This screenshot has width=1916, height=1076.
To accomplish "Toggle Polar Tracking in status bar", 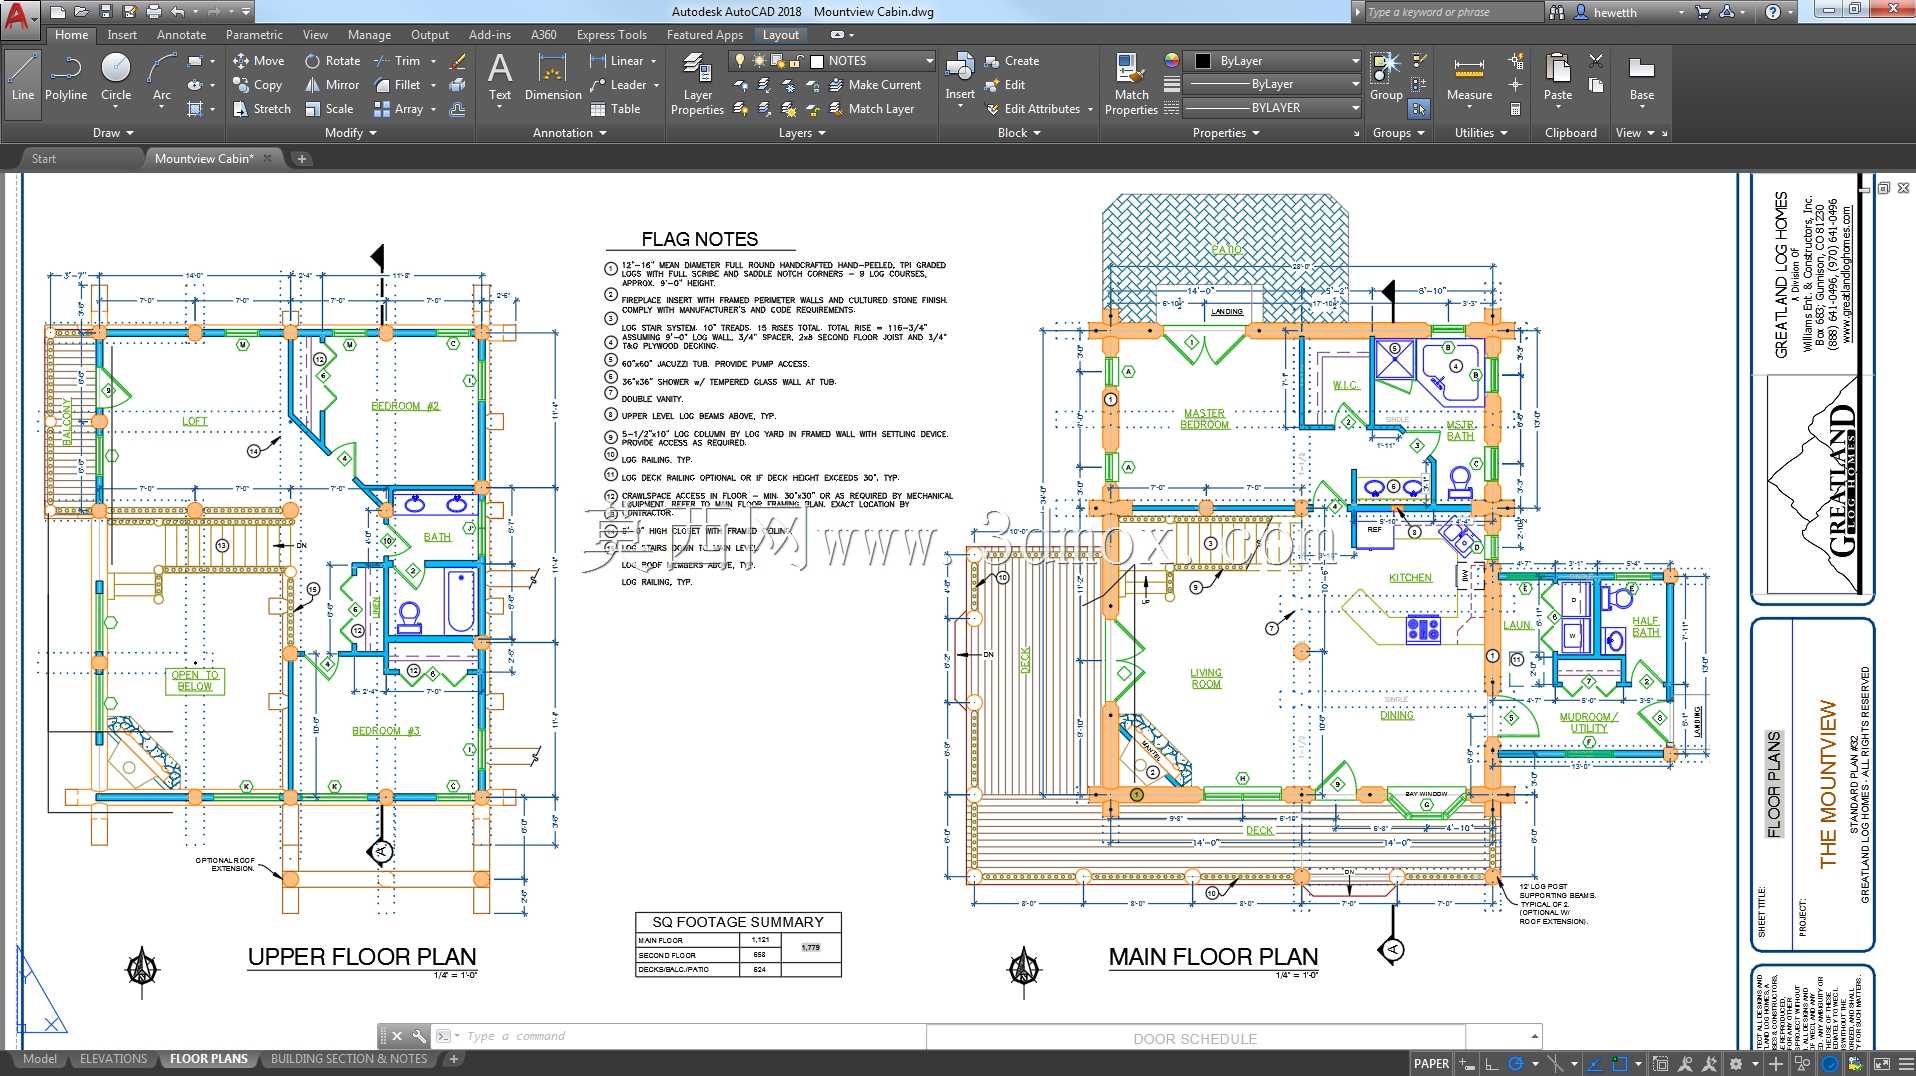I will pos(1516,1064).
